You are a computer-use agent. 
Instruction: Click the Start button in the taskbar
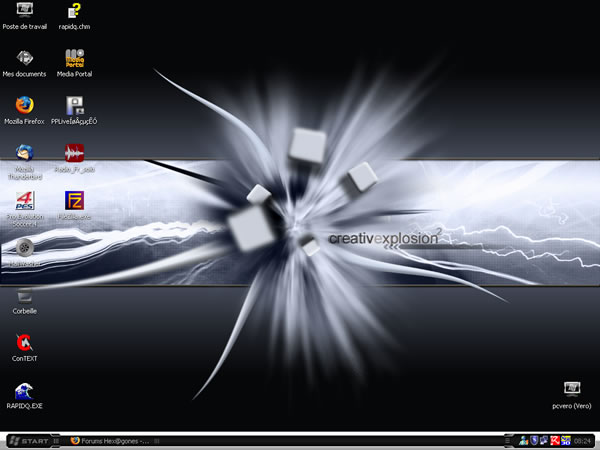(x=30, y=440)
